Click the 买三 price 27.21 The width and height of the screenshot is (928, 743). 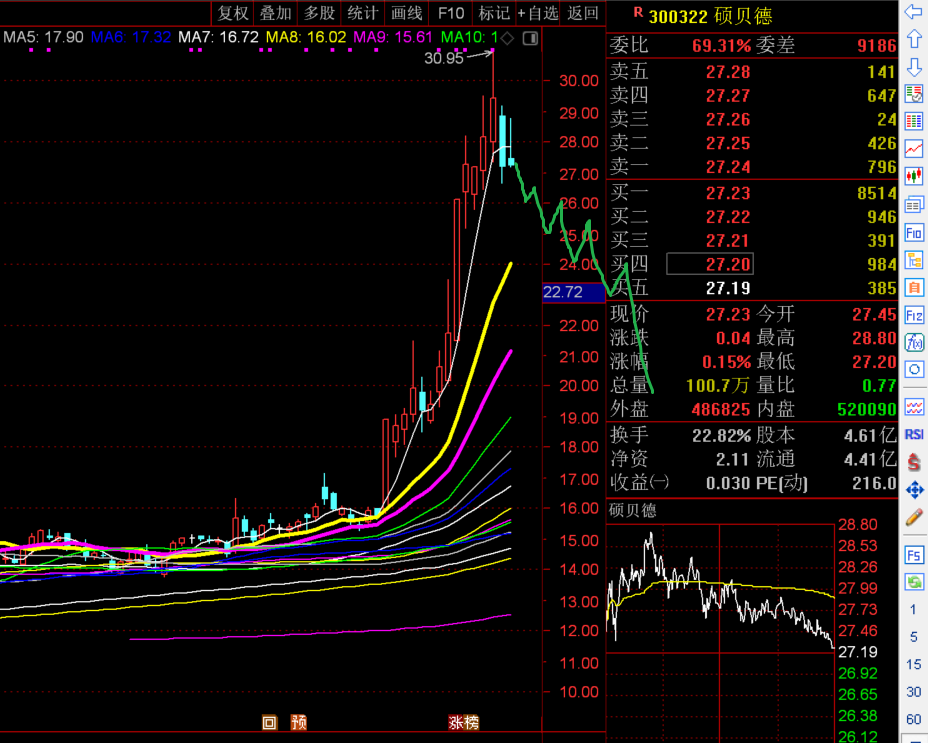coord(727,240)
